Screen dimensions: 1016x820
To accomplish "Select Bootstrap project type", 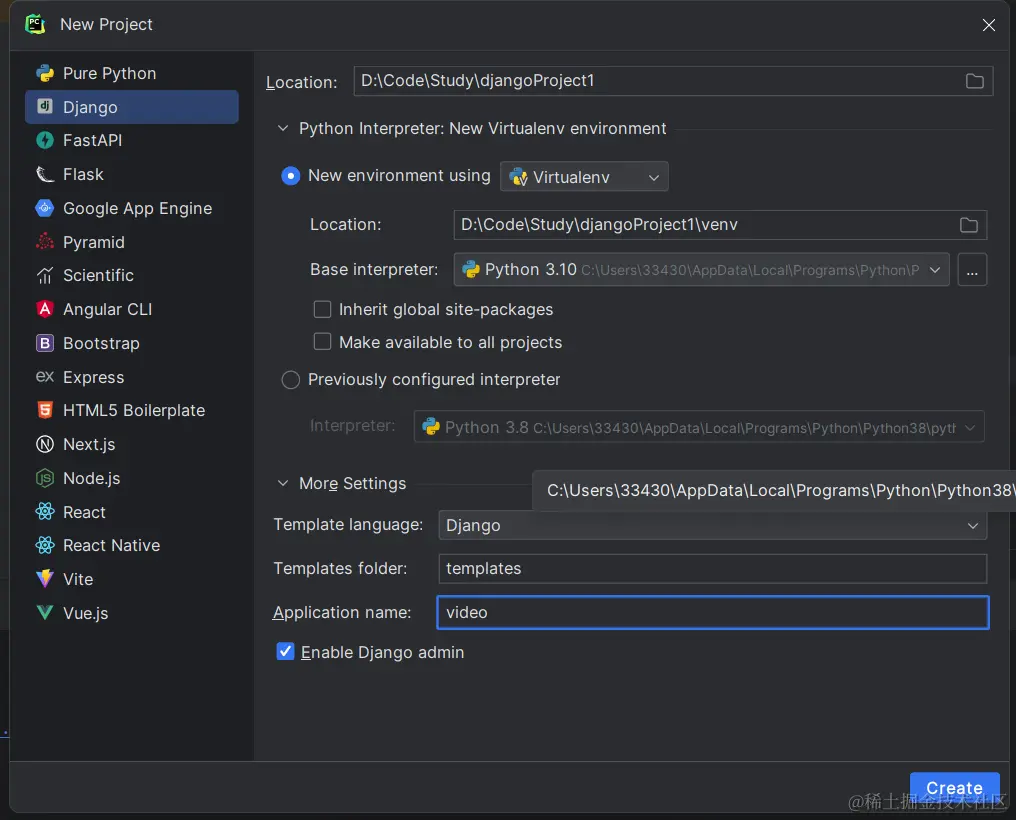I will tap(132, 343).
